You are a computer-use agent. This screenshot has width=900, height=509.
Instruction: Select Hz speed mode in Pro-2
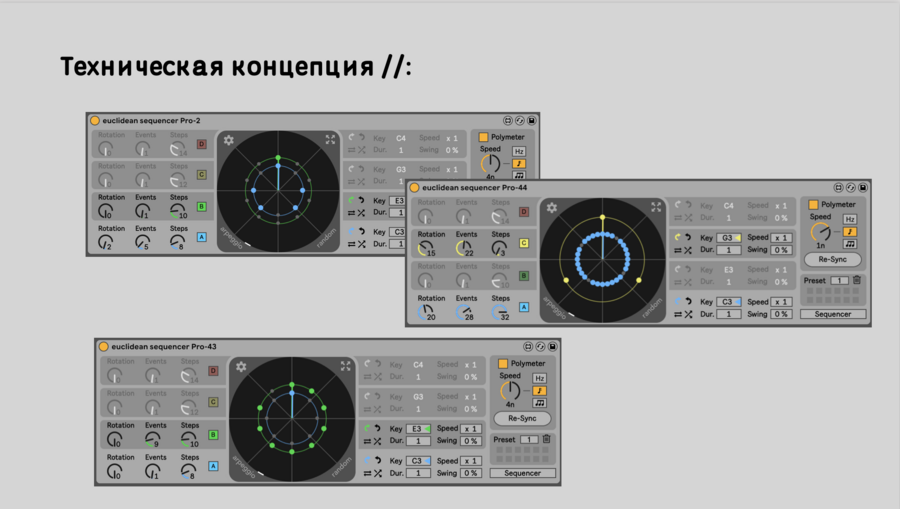pos(519,151)
